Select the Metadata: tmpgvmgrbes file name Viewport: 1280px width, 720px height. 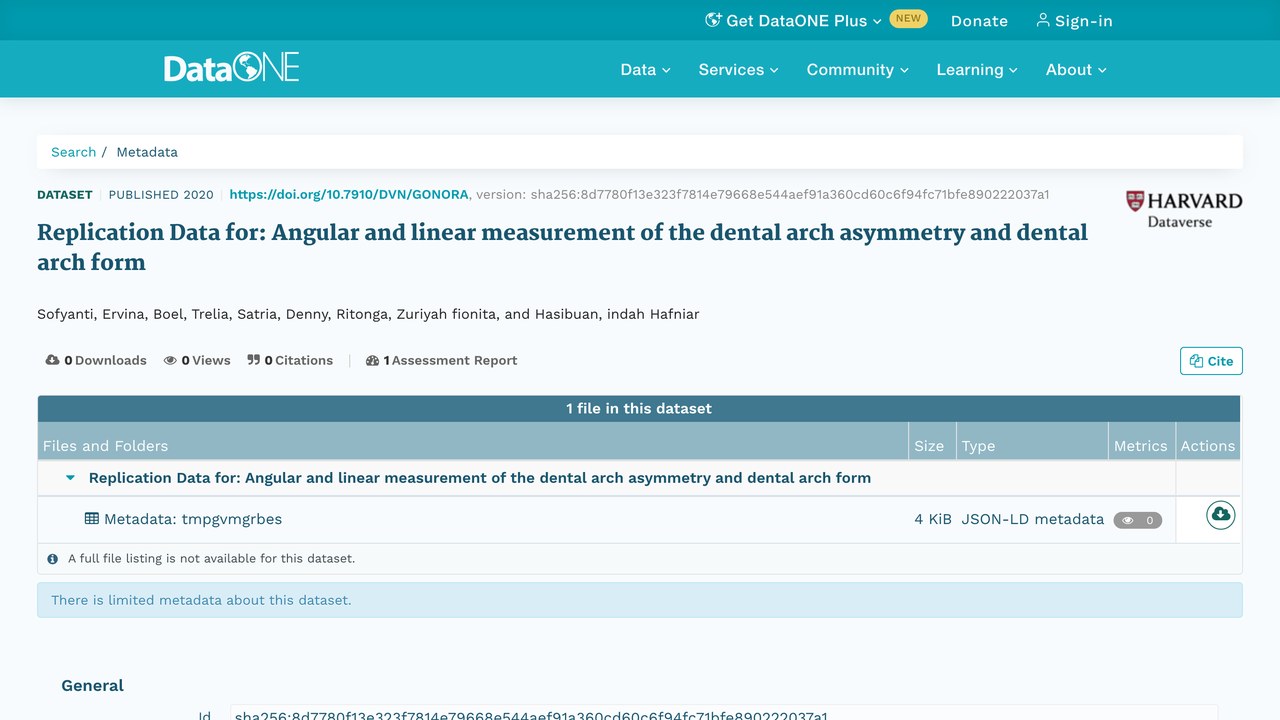(193, 519)
